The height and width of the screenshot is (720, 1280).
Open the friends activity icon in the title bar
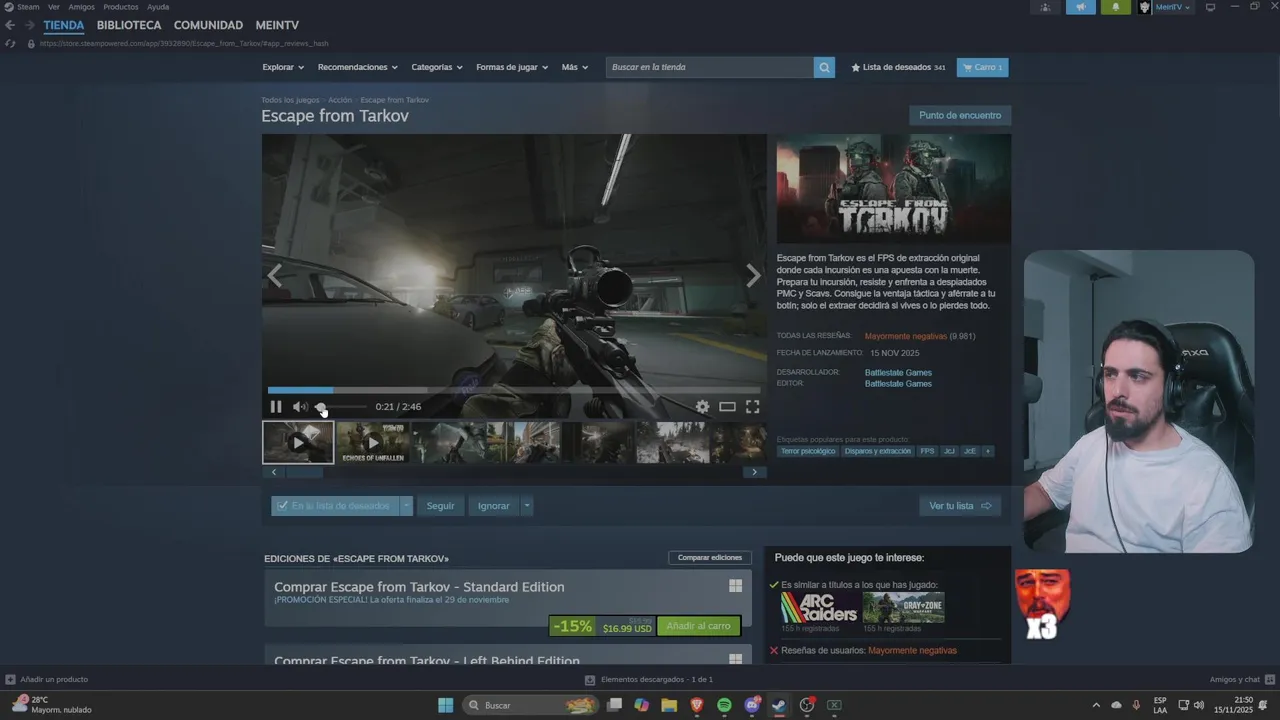tap(1045, 7)
